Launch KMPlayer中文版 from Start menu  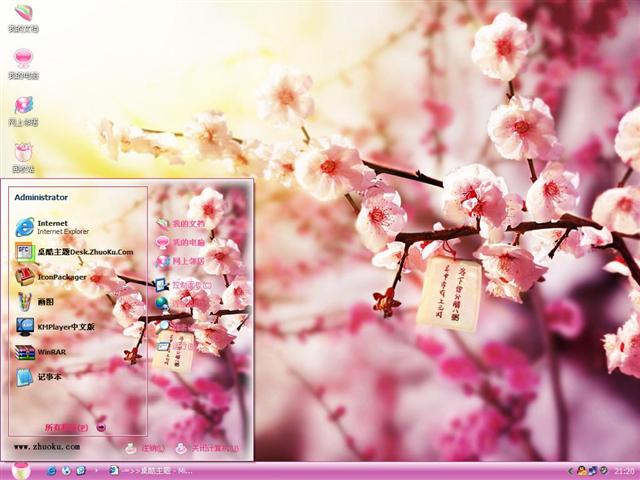(55, 327)
